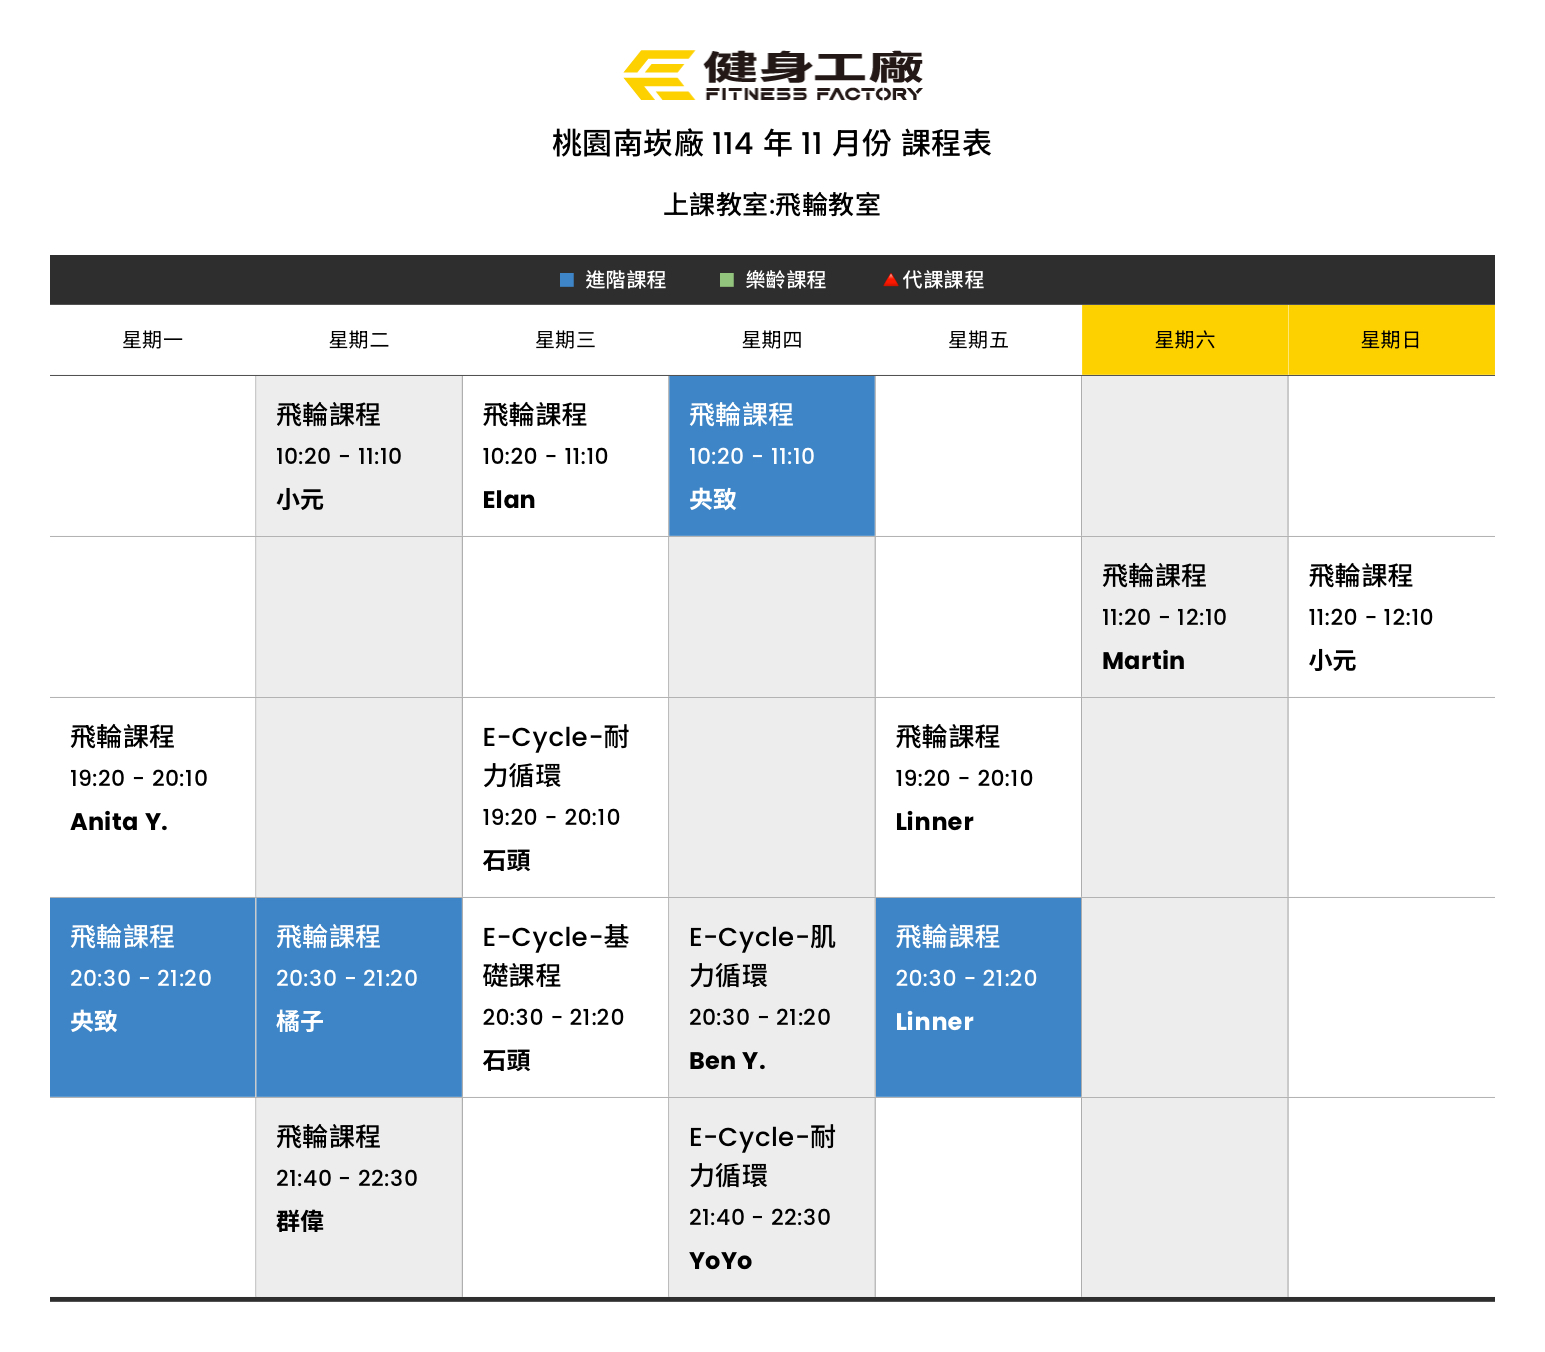The height and width of the screenshot is (1352, 1545).
Task: Open Tuesday 21:40 class by 群偉
Action: pyautogui.click(x=358, y=1178)
